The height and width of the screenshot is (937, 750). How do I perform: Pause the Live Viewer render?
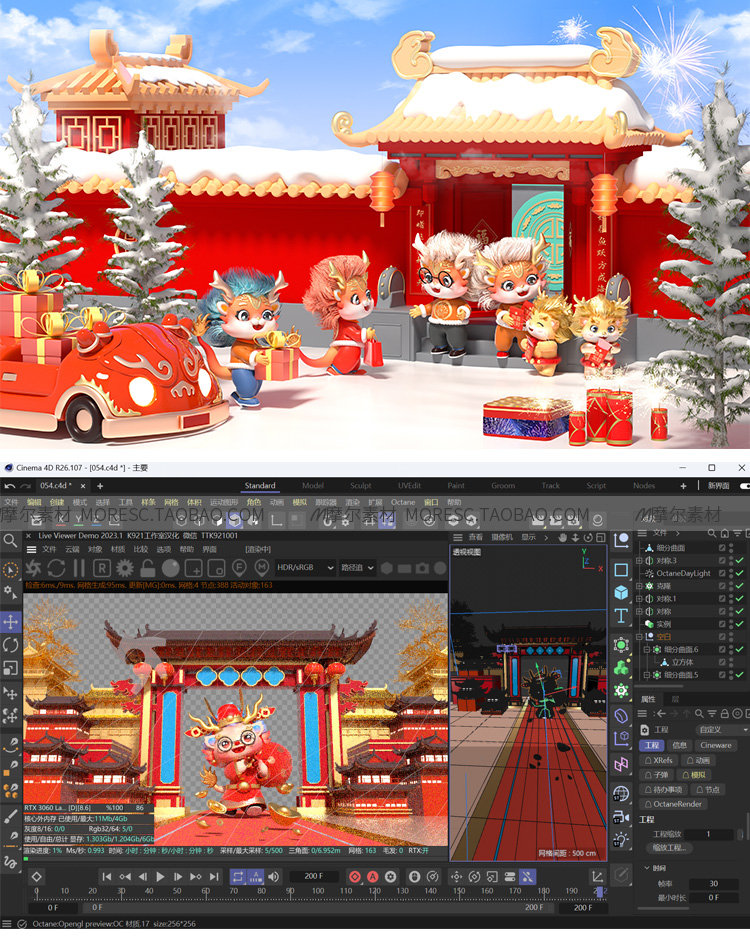coord(79,568)
